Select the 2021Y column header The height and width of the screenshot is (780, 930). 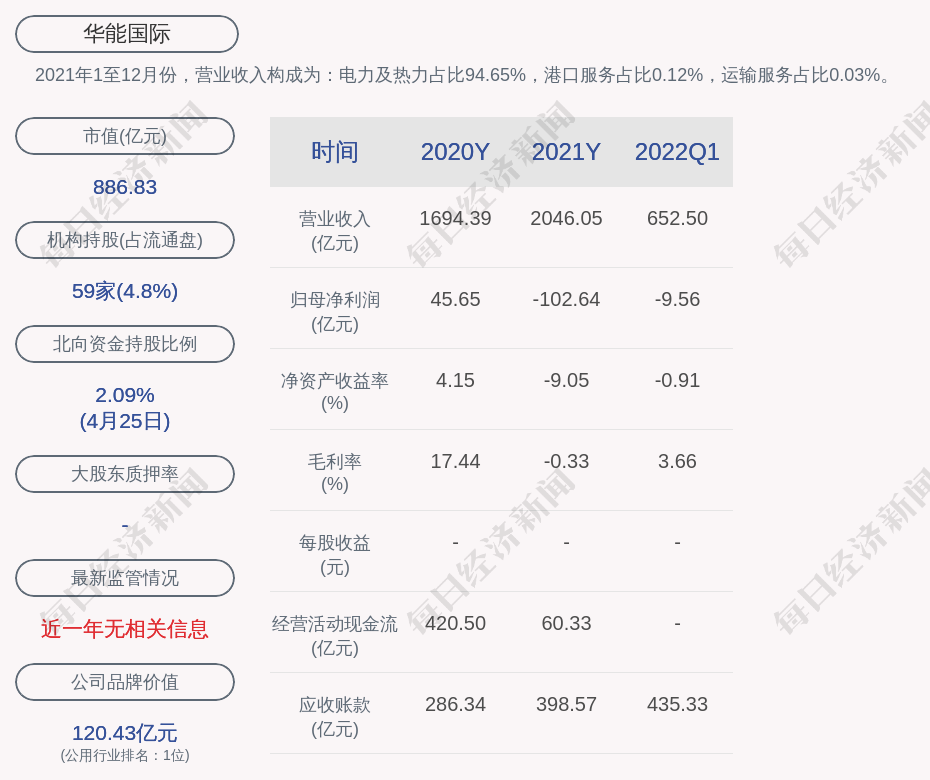click(566, 152)
